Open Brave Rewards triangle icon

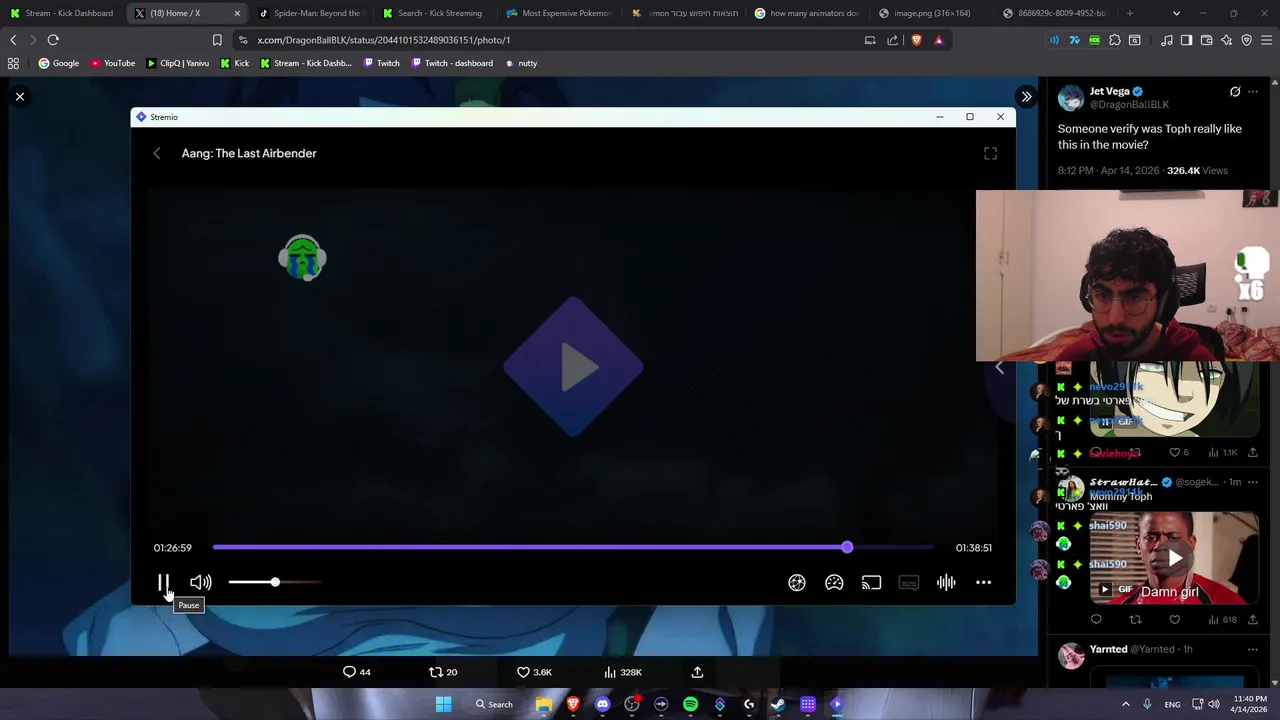point(938,40)
